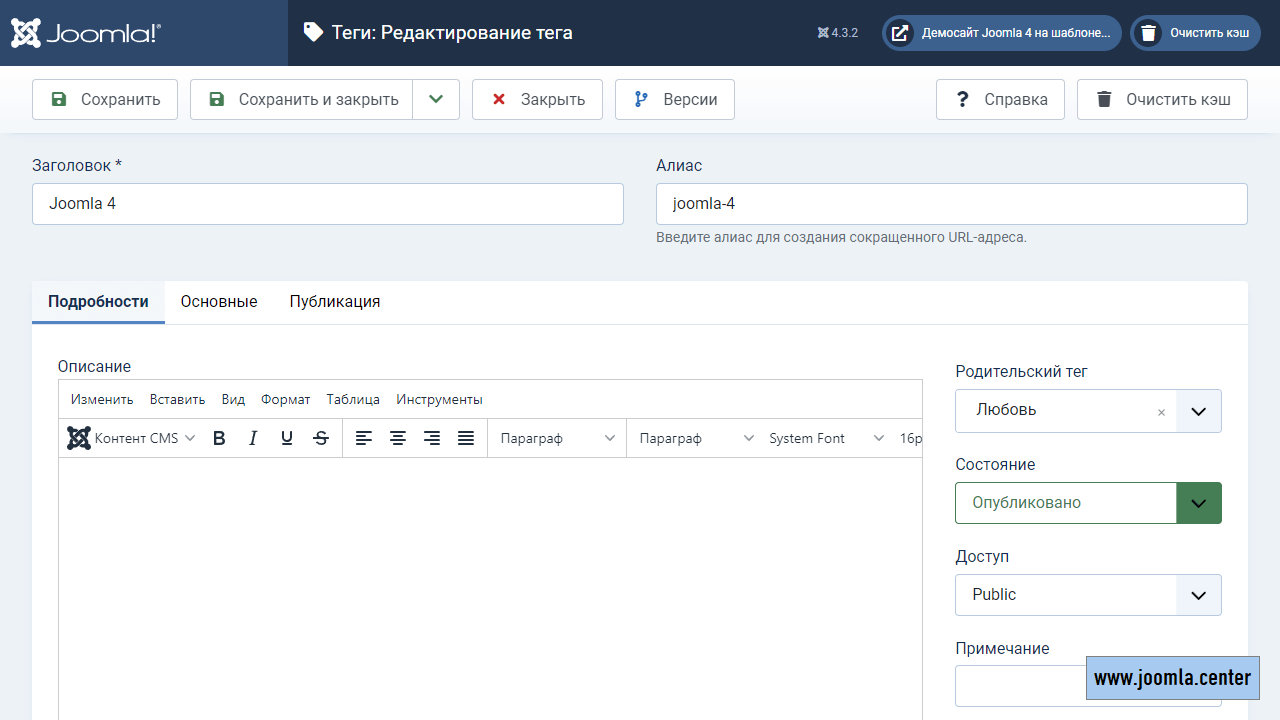Switch to the Основные tab
1280x720 pixels.
pos(219,301)
